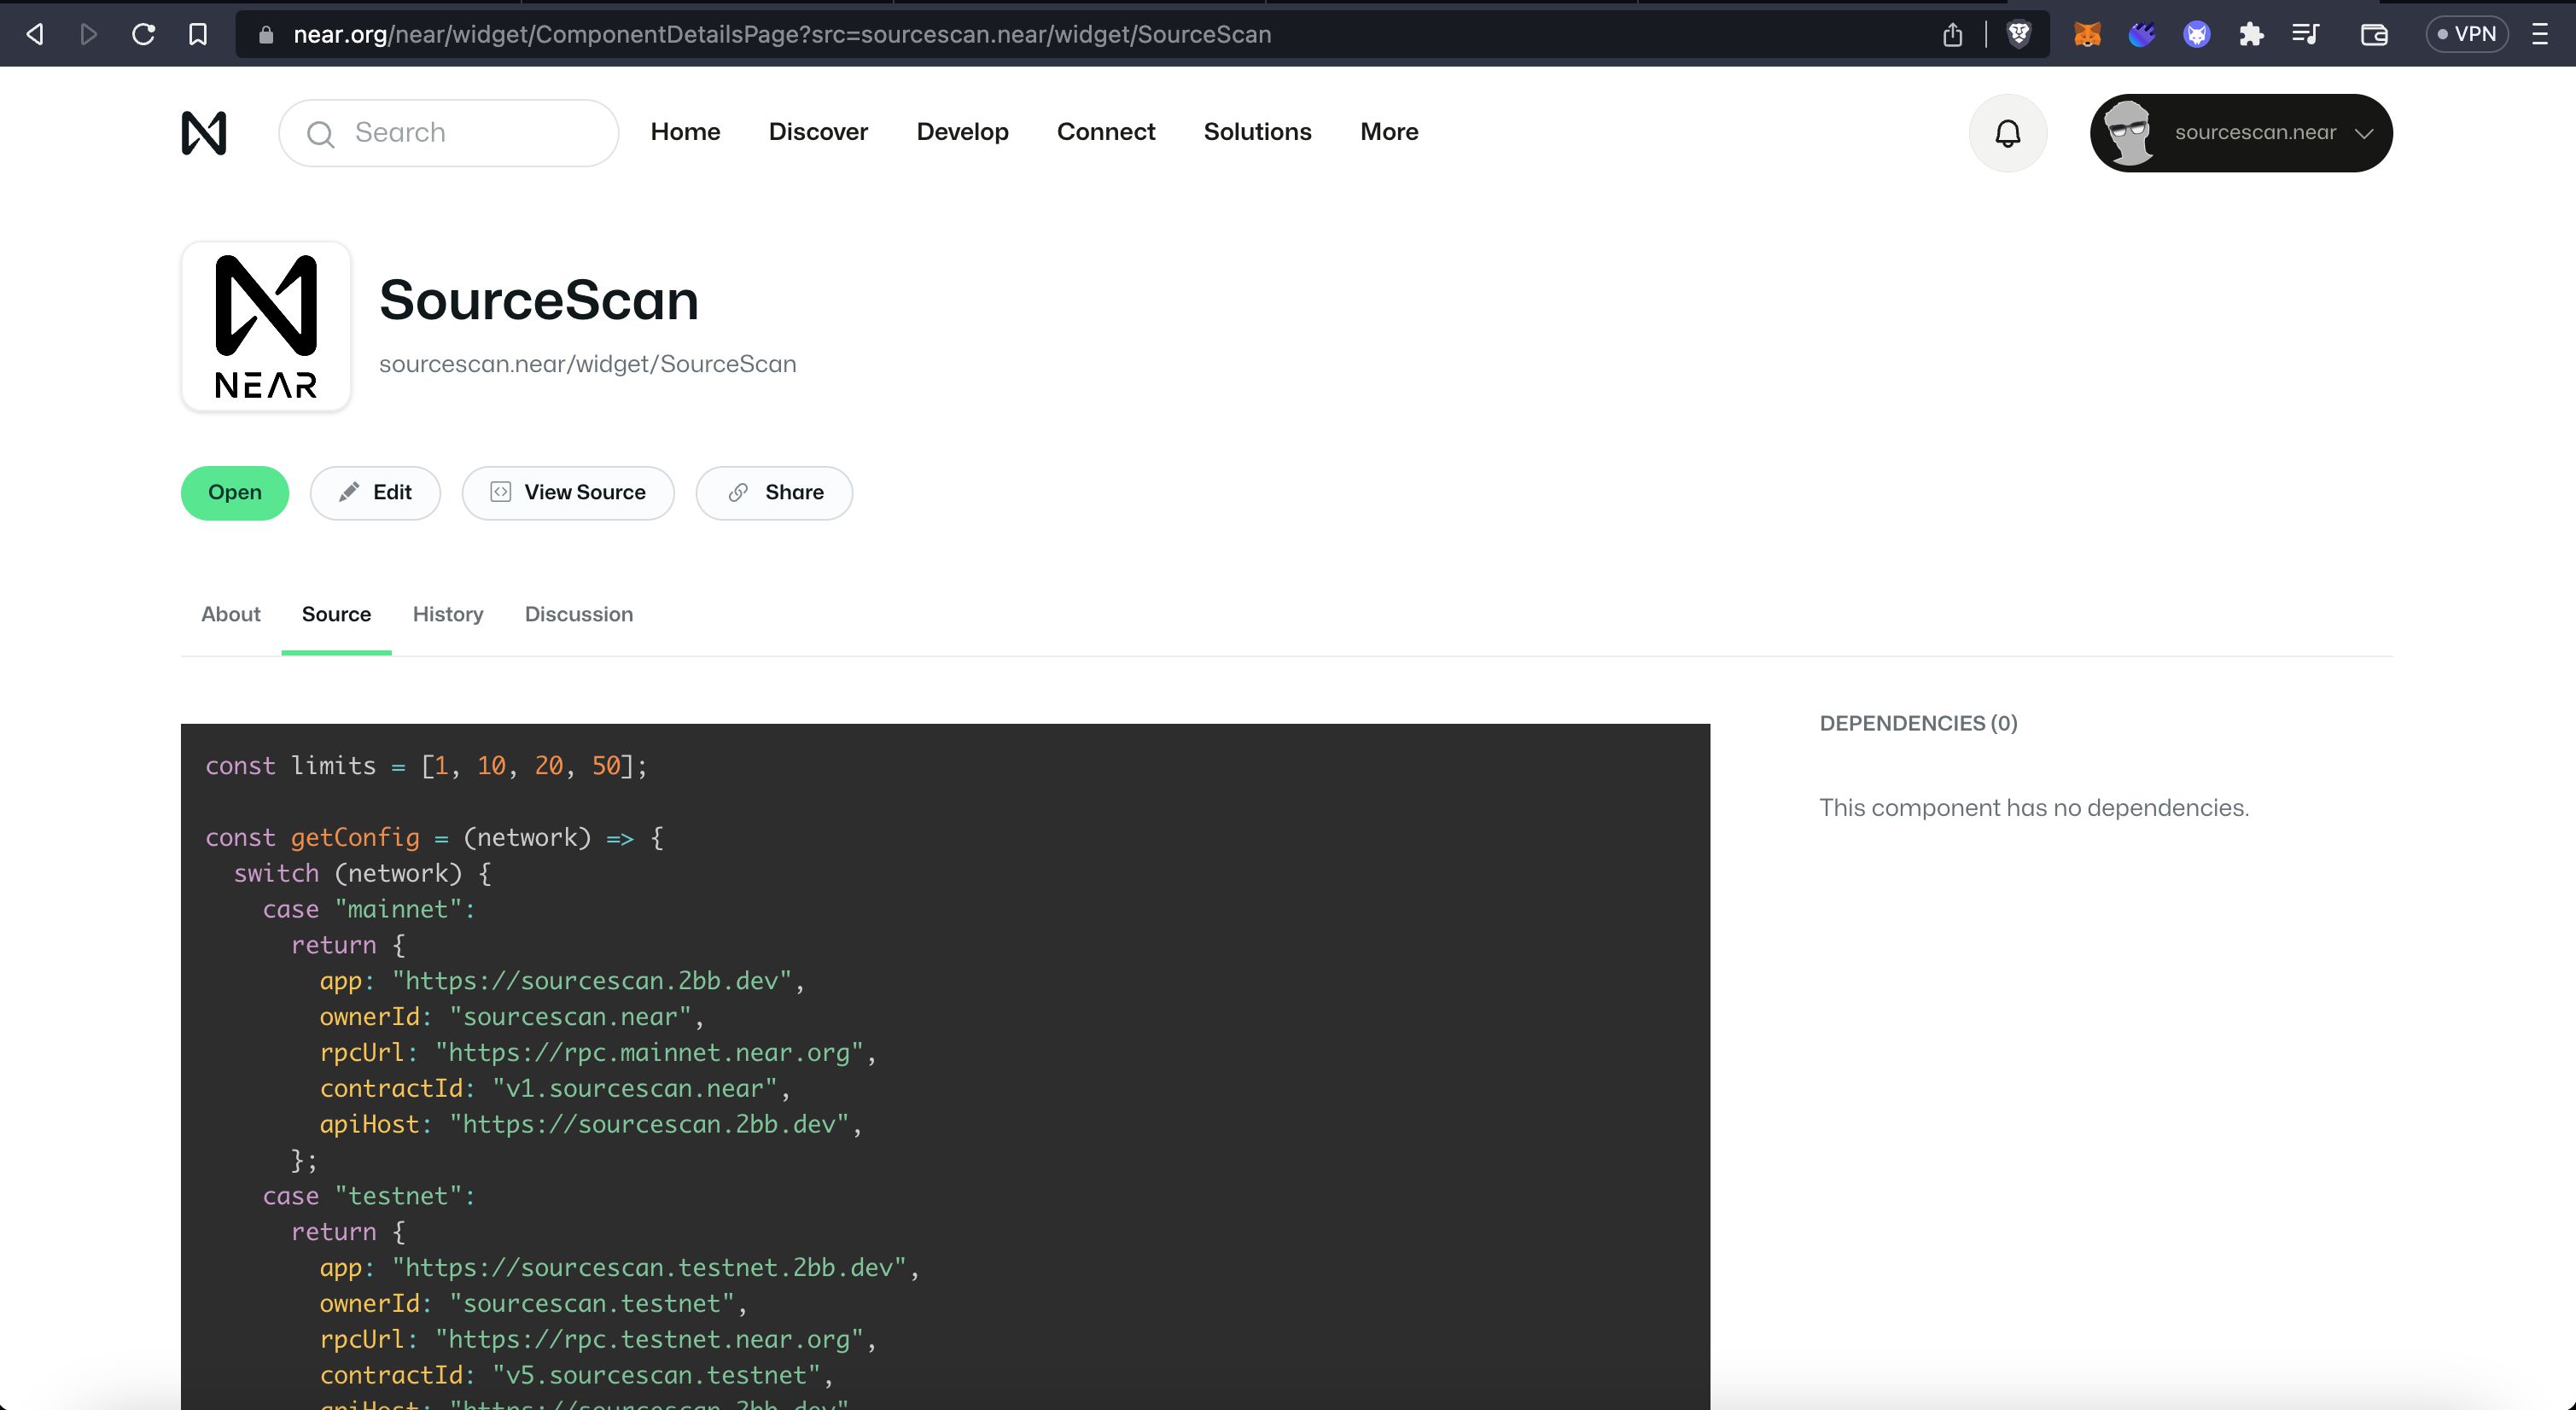Switch to the About tab
The width and height of the screenshot is (2576, 1410).
[x=231, y=614]
